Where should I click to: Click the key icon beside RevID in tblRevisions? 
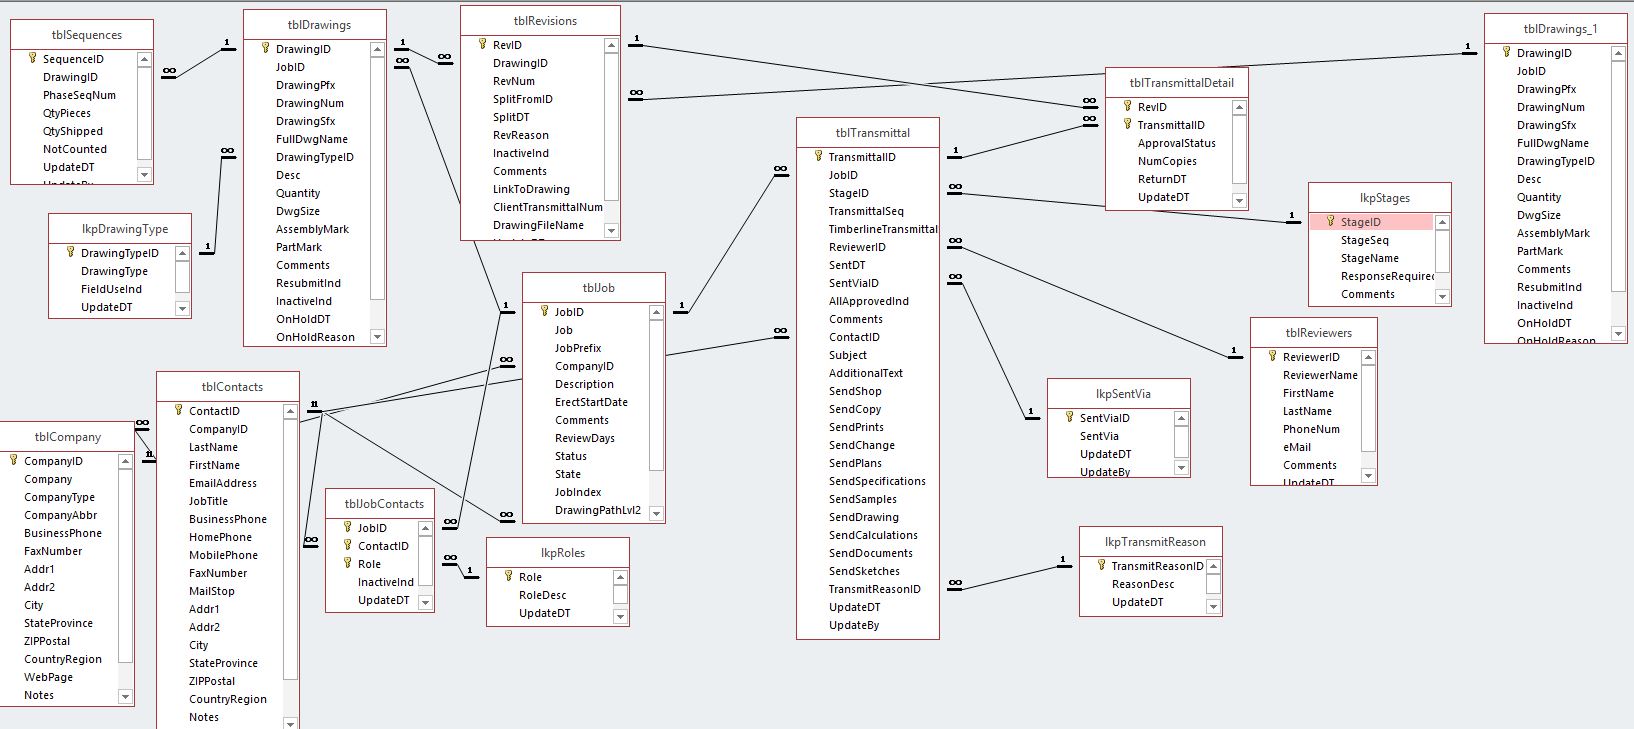pyautogui.click(x=482, y=45)
